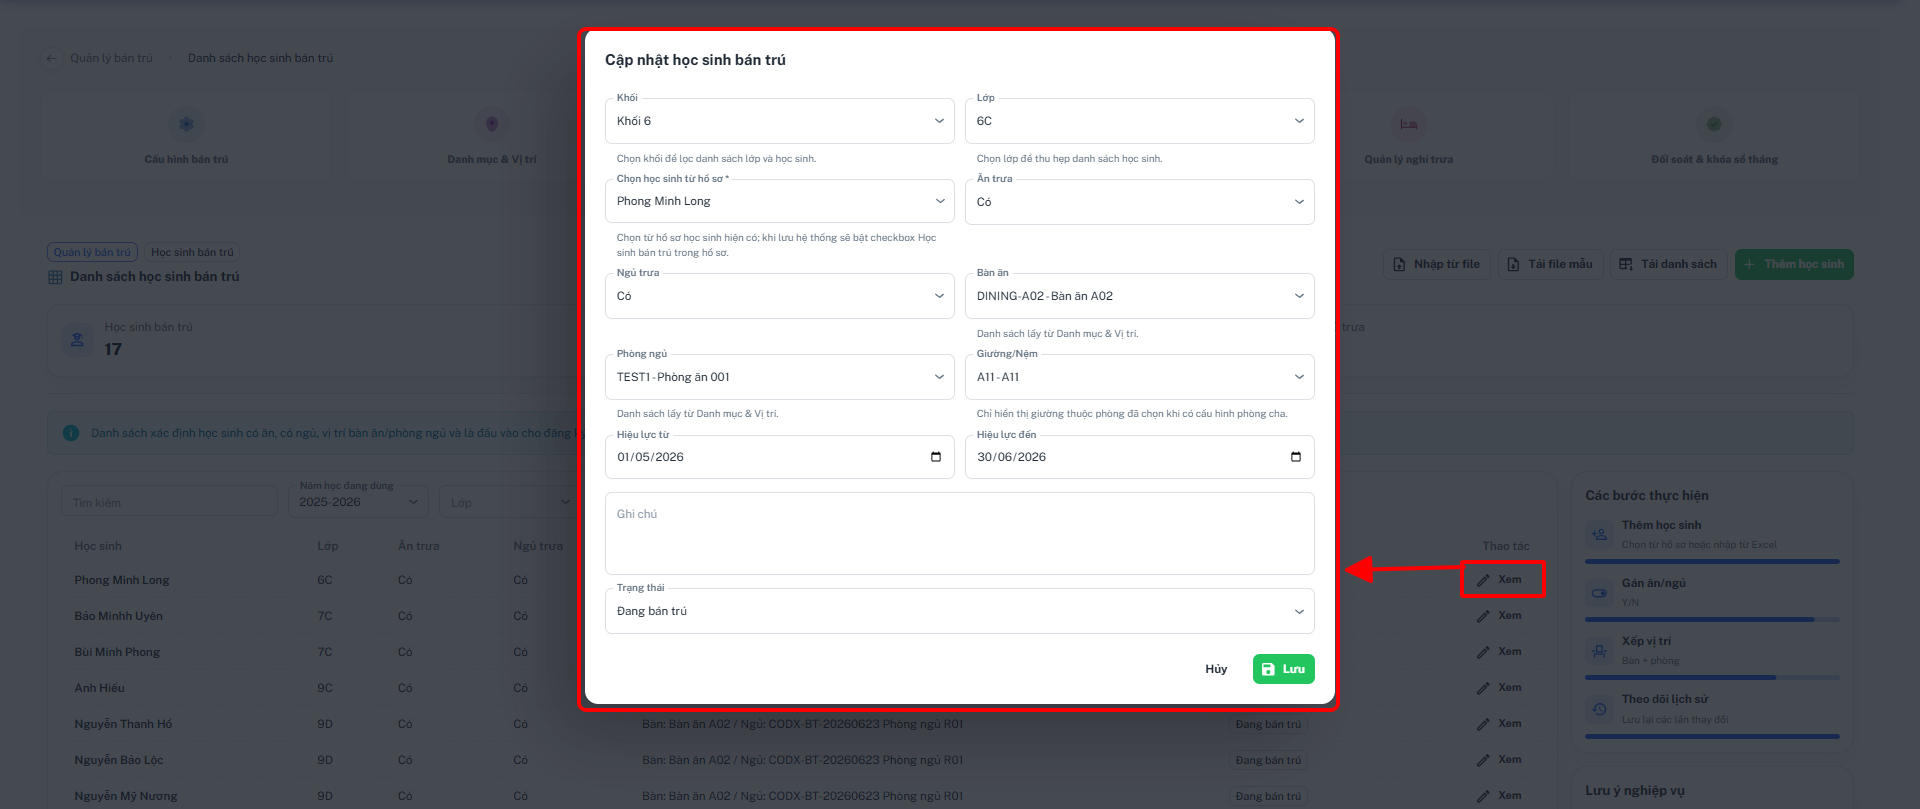The image size is (1920, 809).
Task: Expand the Trạng thái dropdown
Action: pyautogui.click(x=960, y=611)
